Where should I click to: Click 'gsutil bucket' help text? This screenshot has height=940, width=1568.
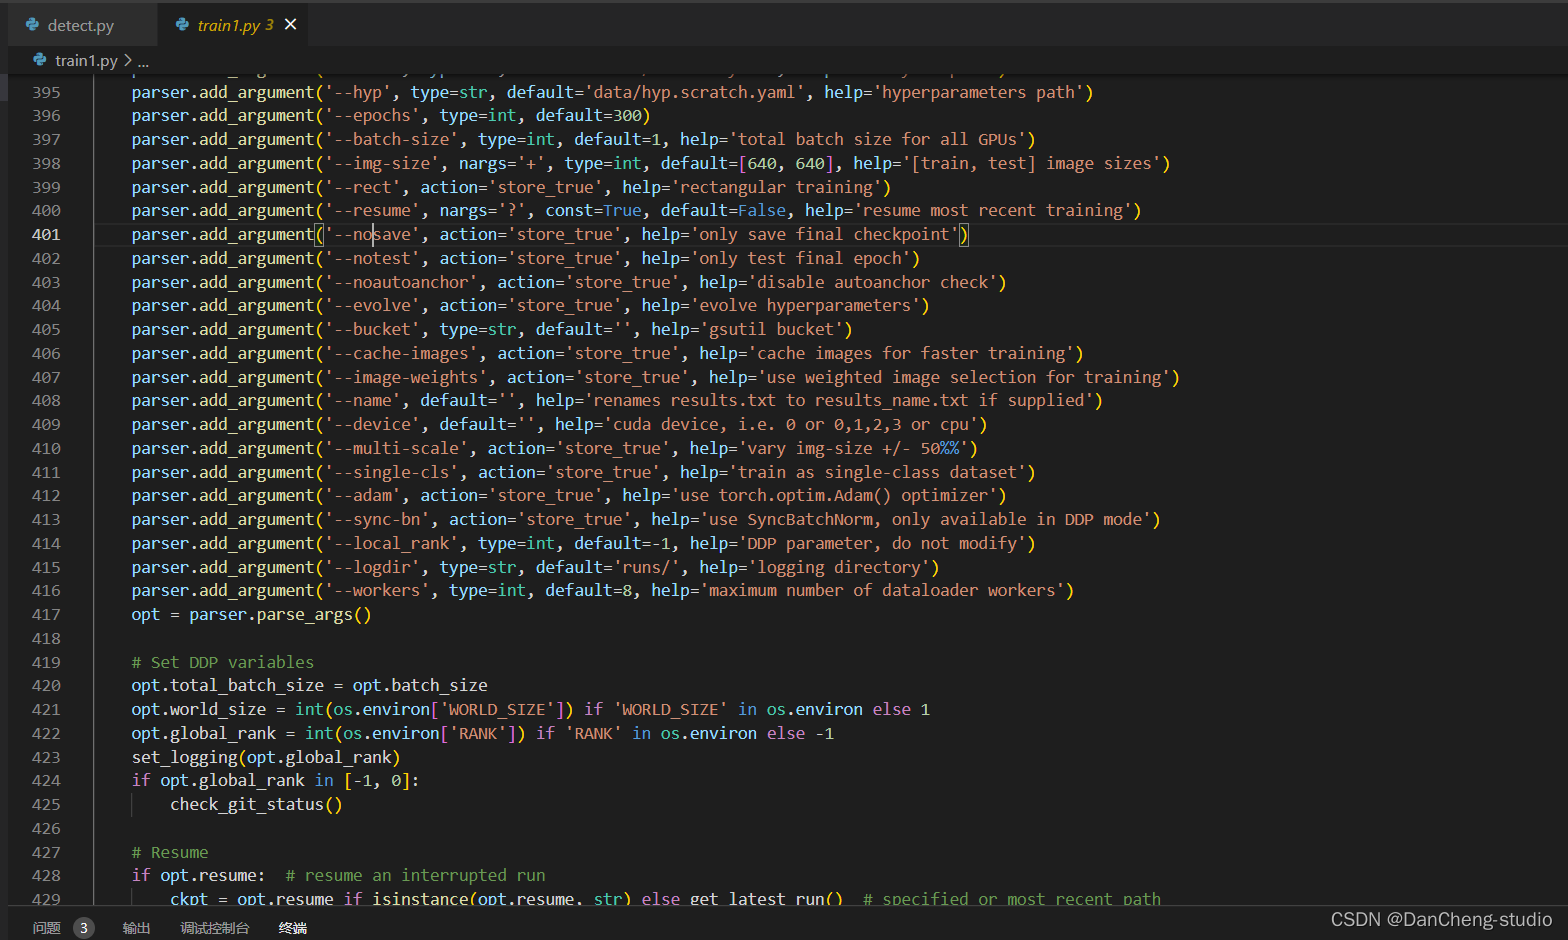[771, 330]
